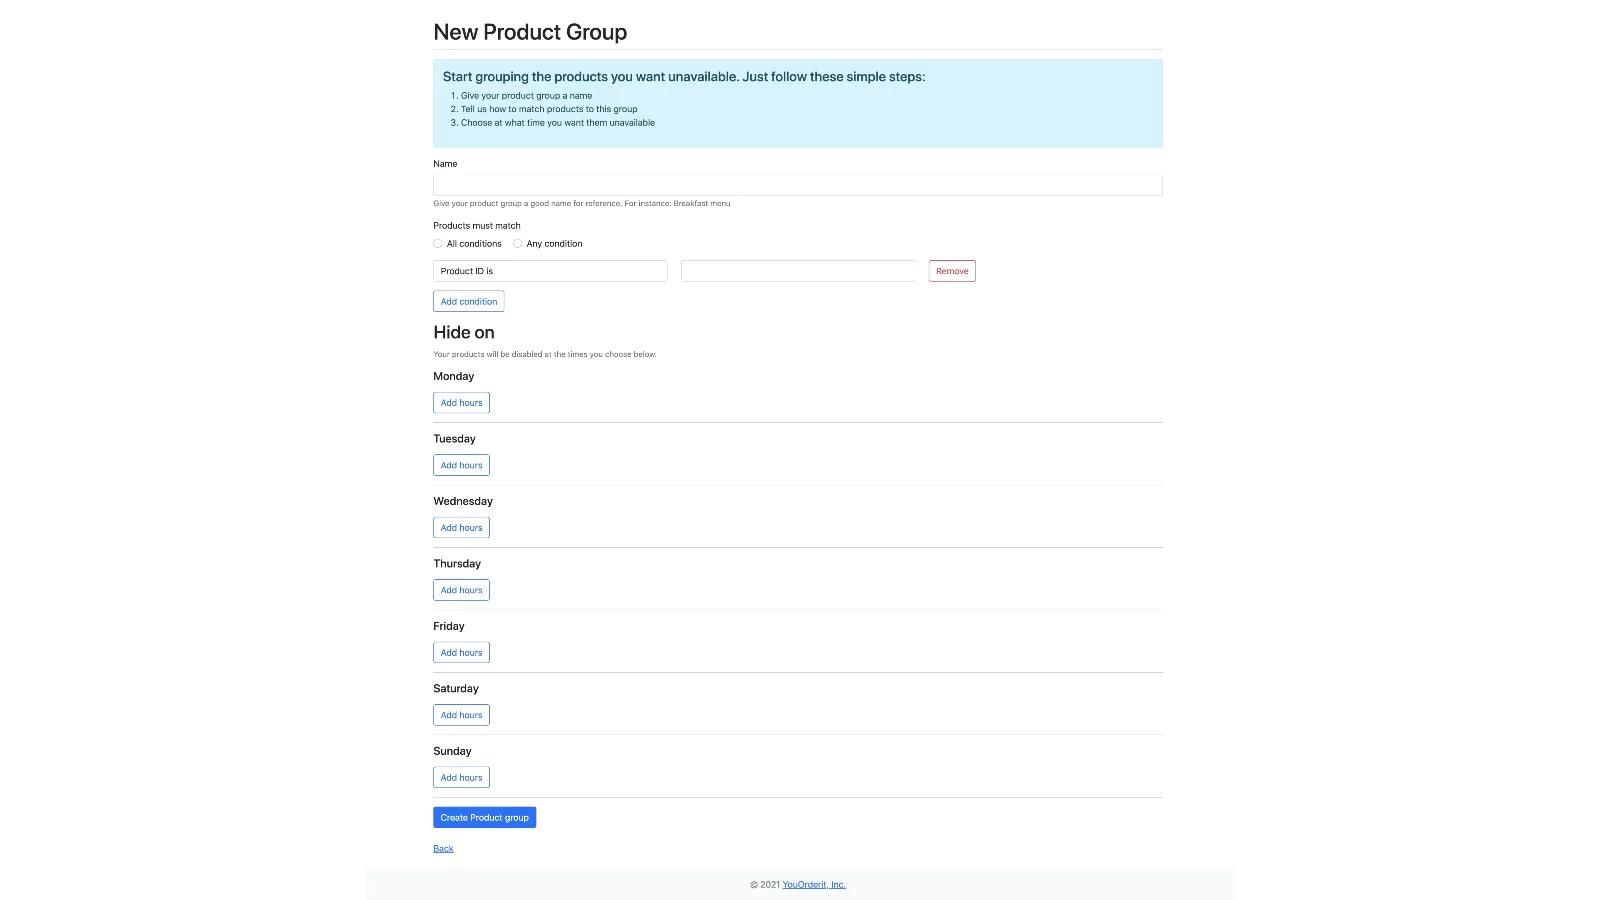Add hours for Saturday

pos(461,715)
